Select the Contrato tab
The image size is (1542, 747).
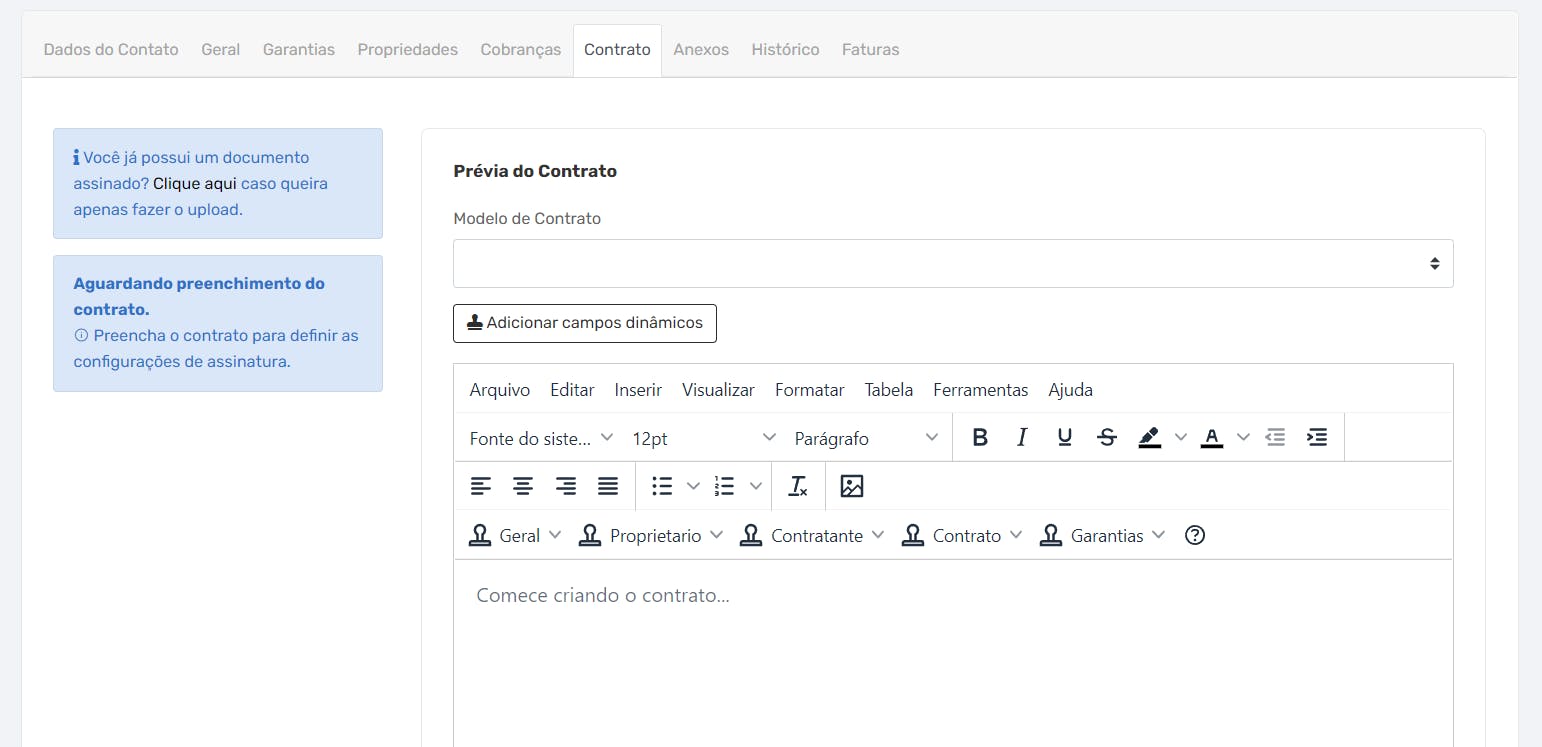click(617, 50)
